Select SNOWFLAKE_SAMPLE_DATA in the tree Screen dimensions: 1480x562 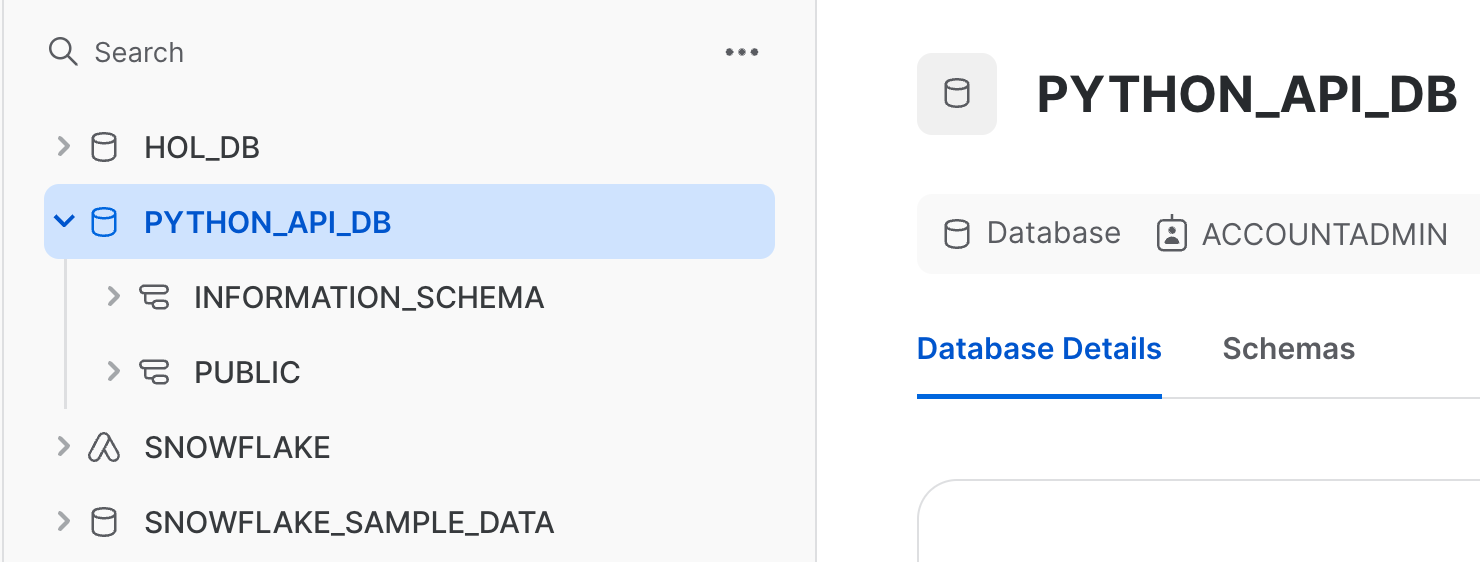pyautogui.click(x=349, y=522)
